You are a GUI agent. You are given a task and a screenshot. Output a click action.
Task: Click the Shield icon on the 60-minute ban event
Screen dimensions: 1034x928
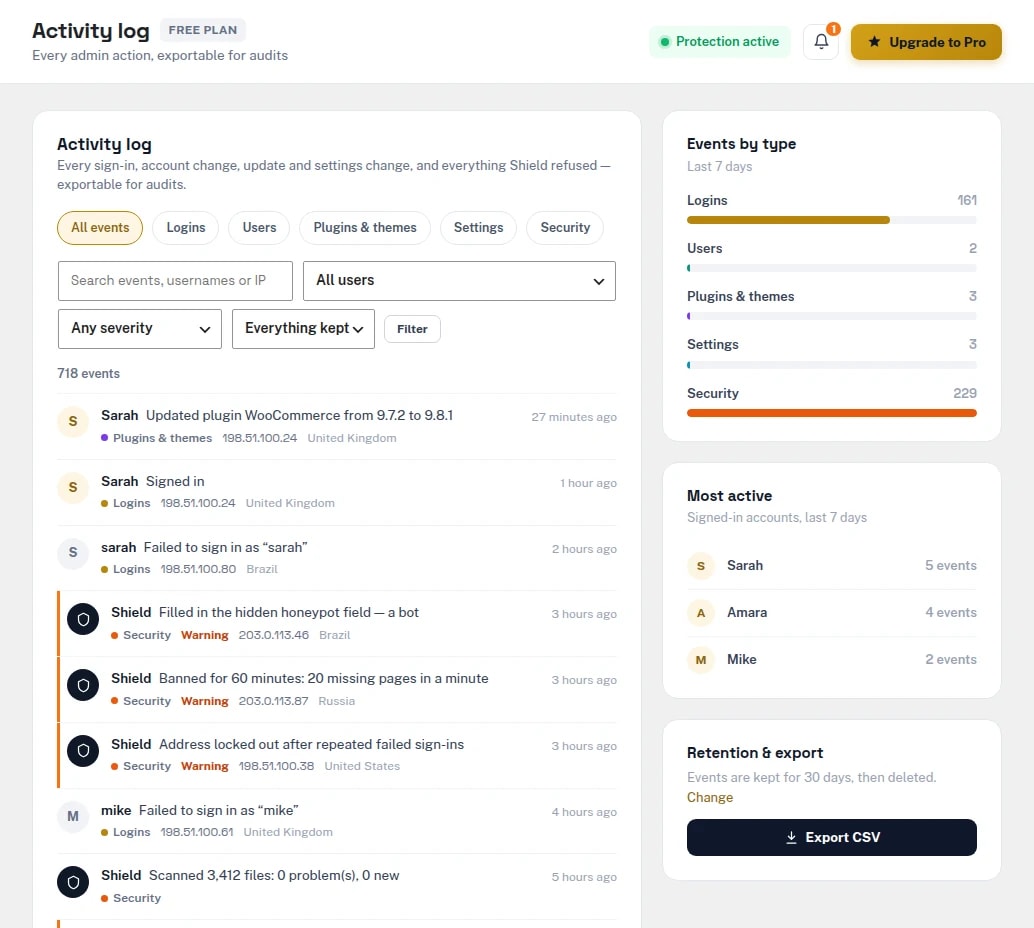click(x=83, y=685)
